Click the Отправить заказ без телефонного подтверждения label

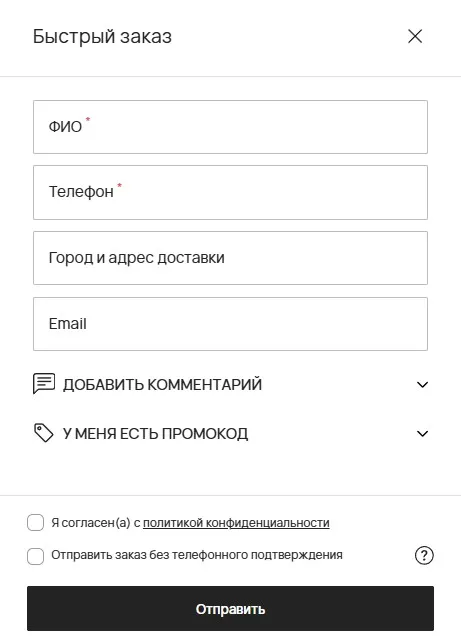pos(197,555)
